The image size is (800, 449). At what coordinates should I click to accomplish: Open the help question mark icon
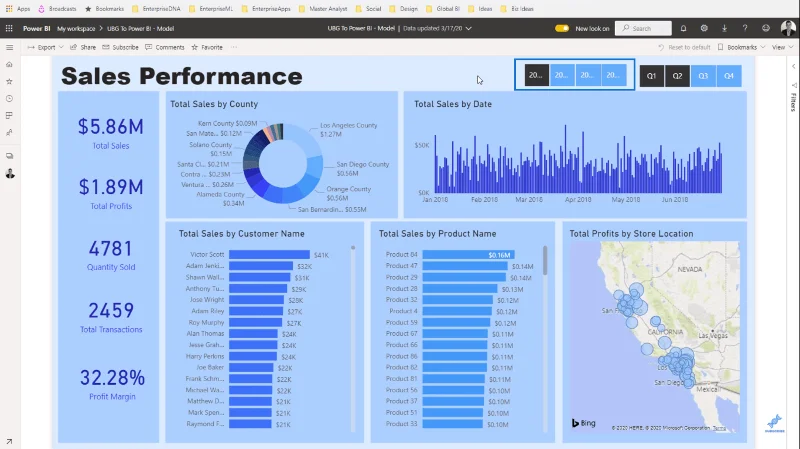pyautogui.click(x=745, y=29)
